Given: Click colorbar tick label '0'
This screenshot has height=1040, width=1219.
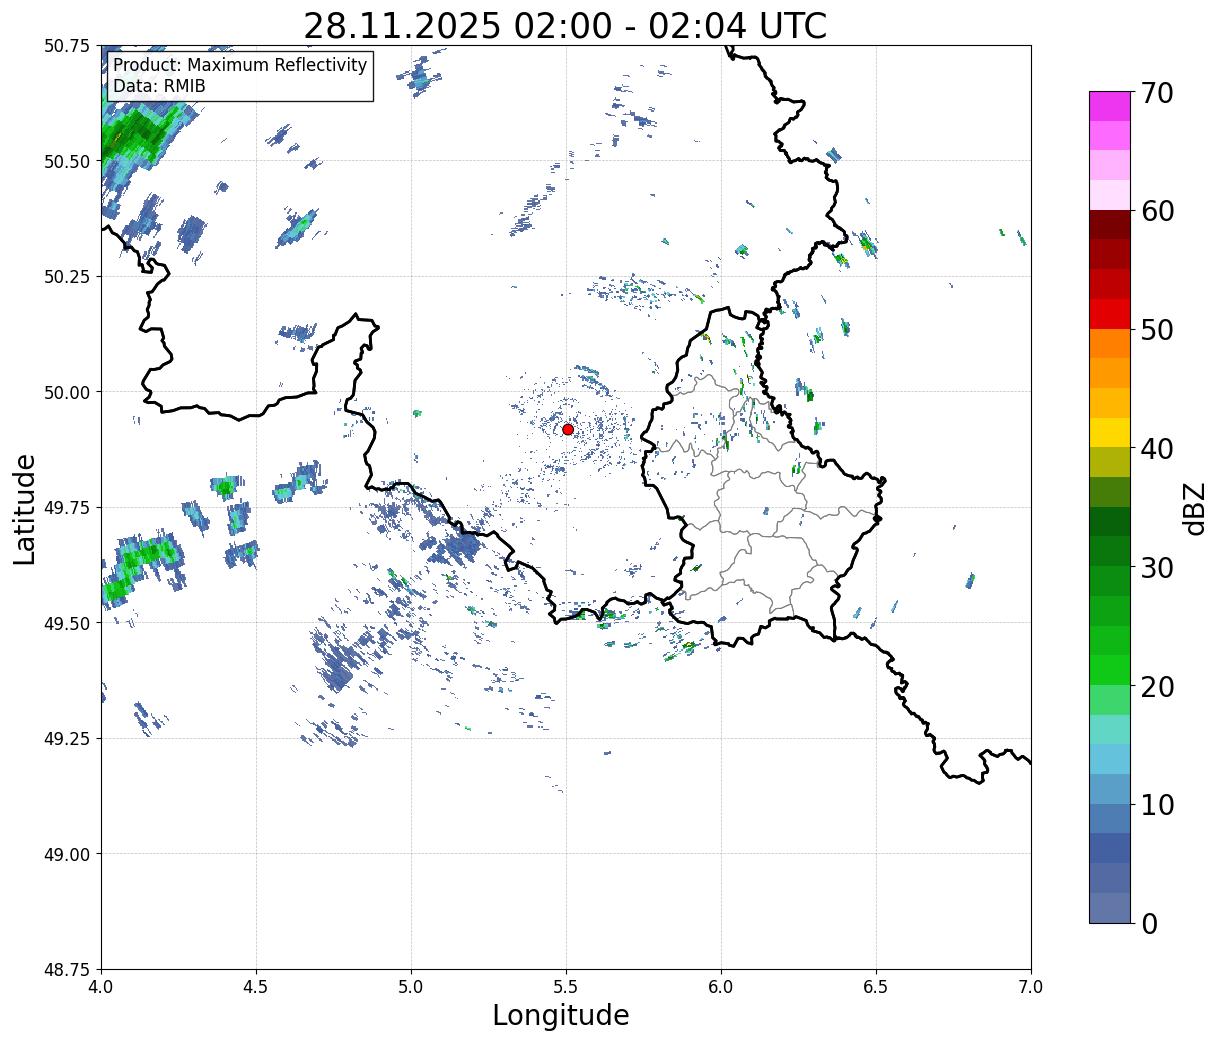Looking at the screenshot, I should click(1148, 923).
